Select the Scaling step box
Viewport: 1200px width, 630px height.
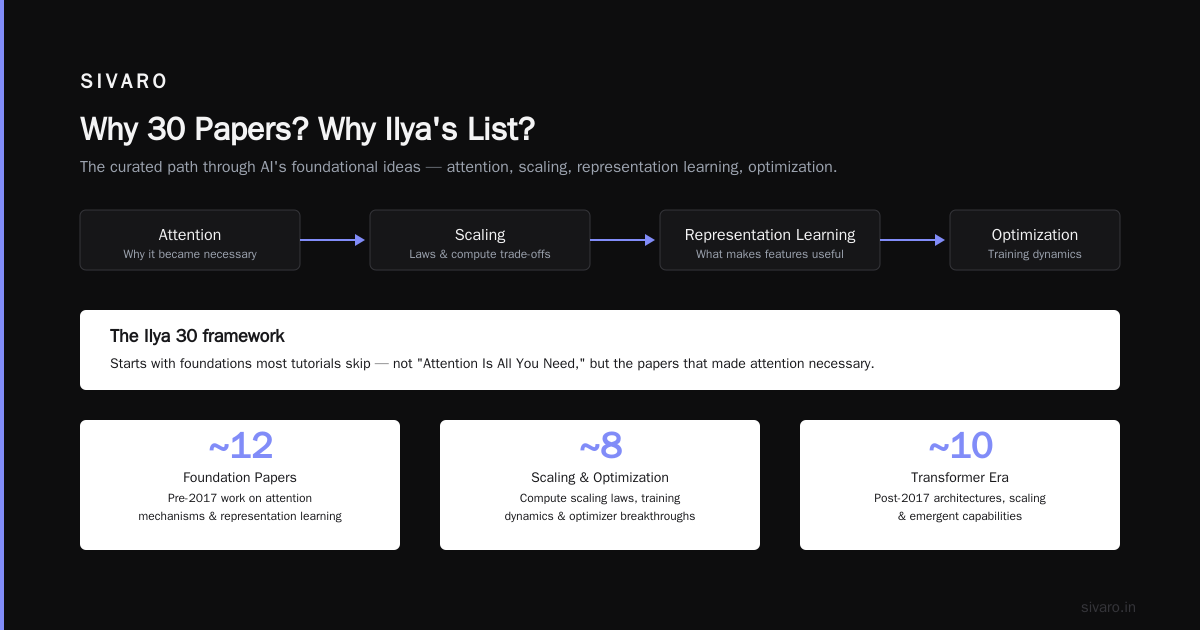pyautogui.click(x=480, y=240)
